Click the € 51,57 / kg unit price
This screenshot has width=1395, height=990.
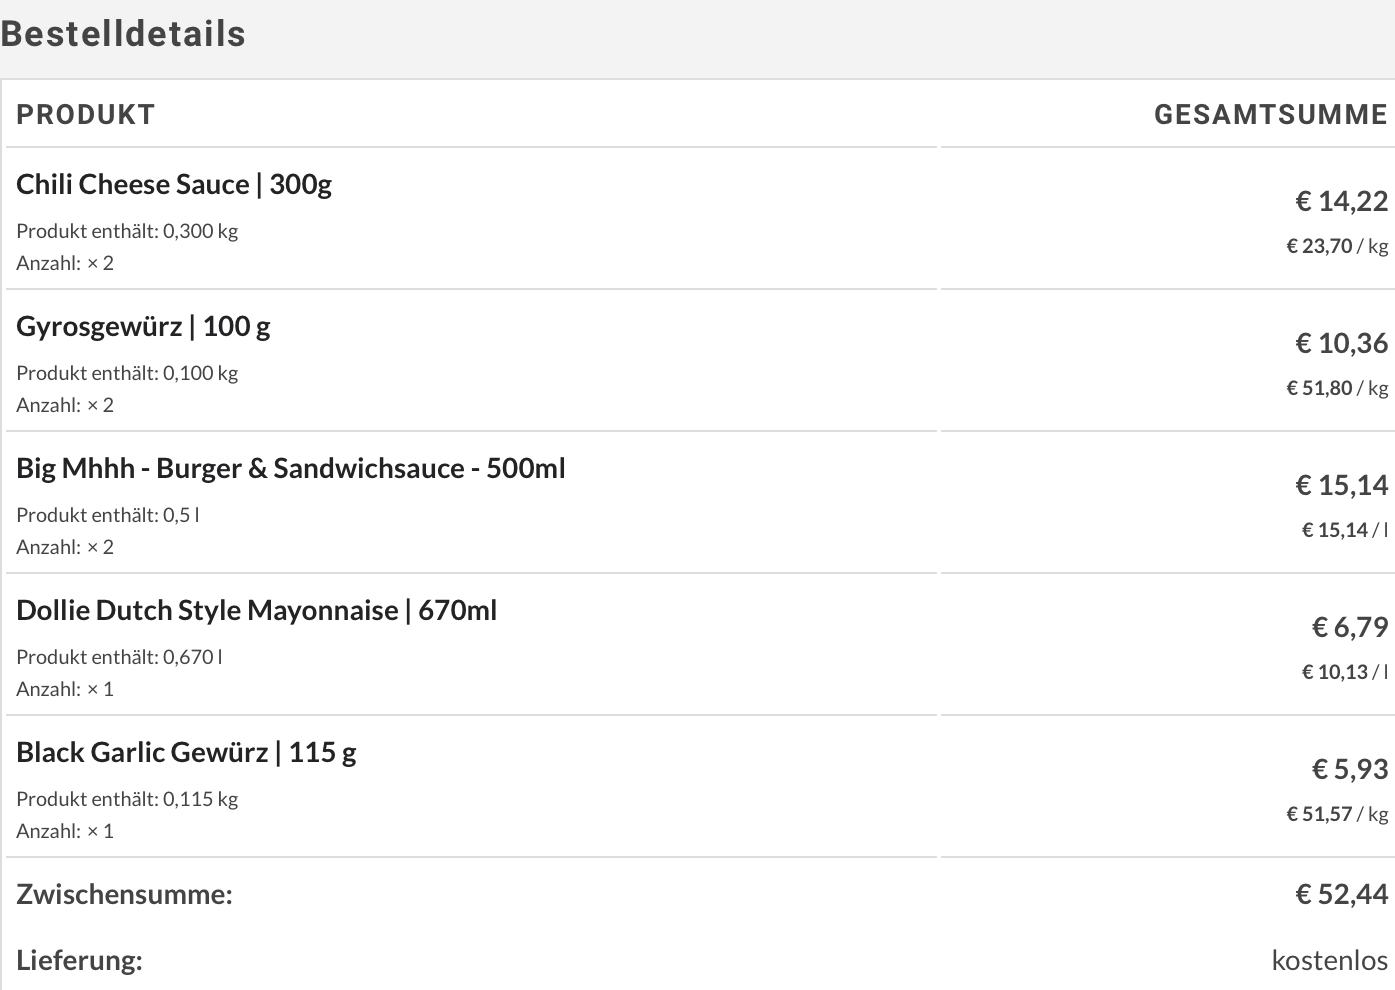(1336, 814)
